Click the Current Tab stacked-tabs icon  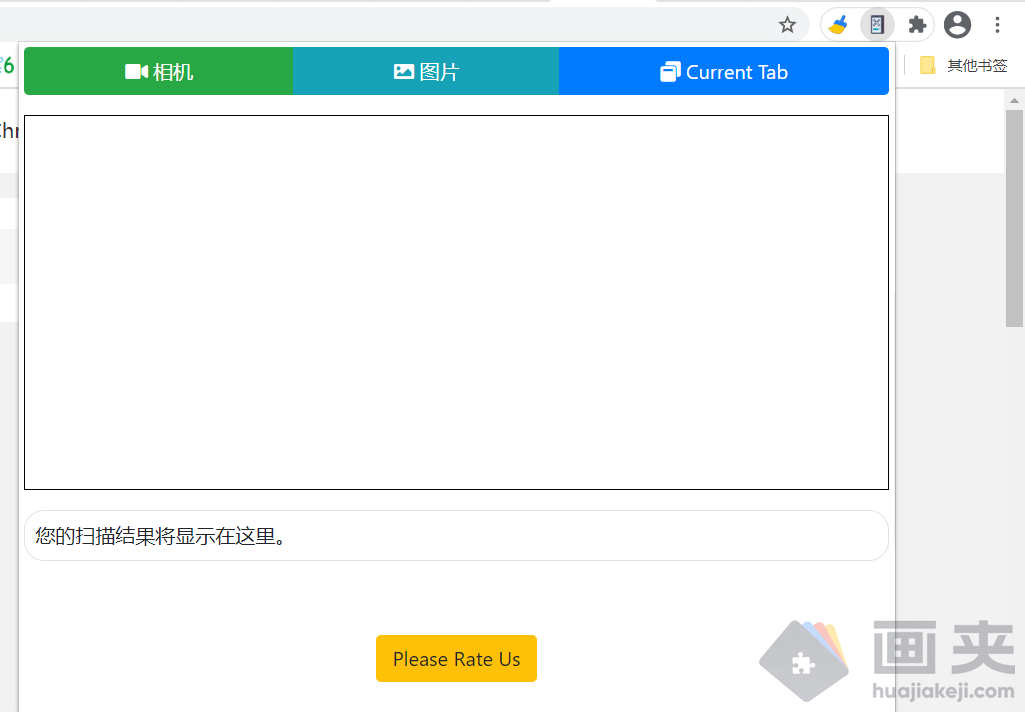point(670,71)
